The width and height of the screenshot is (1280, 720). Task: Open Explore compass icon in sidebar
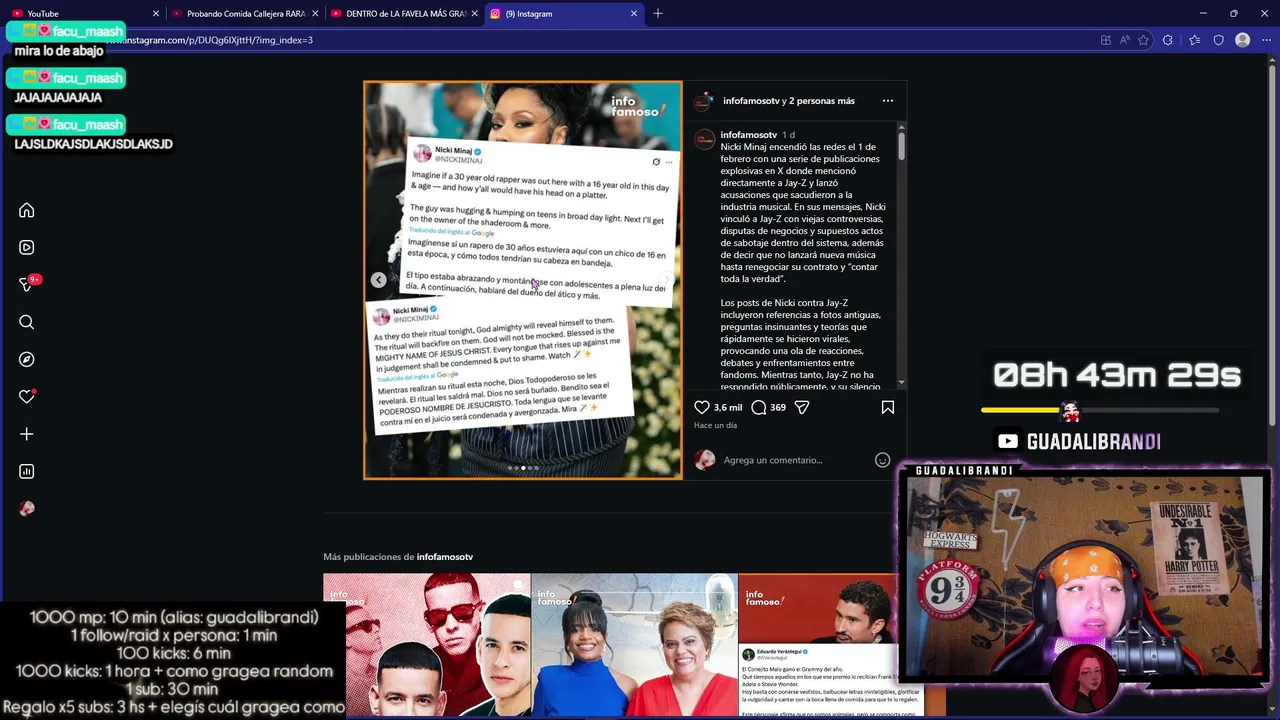(27, 359)
